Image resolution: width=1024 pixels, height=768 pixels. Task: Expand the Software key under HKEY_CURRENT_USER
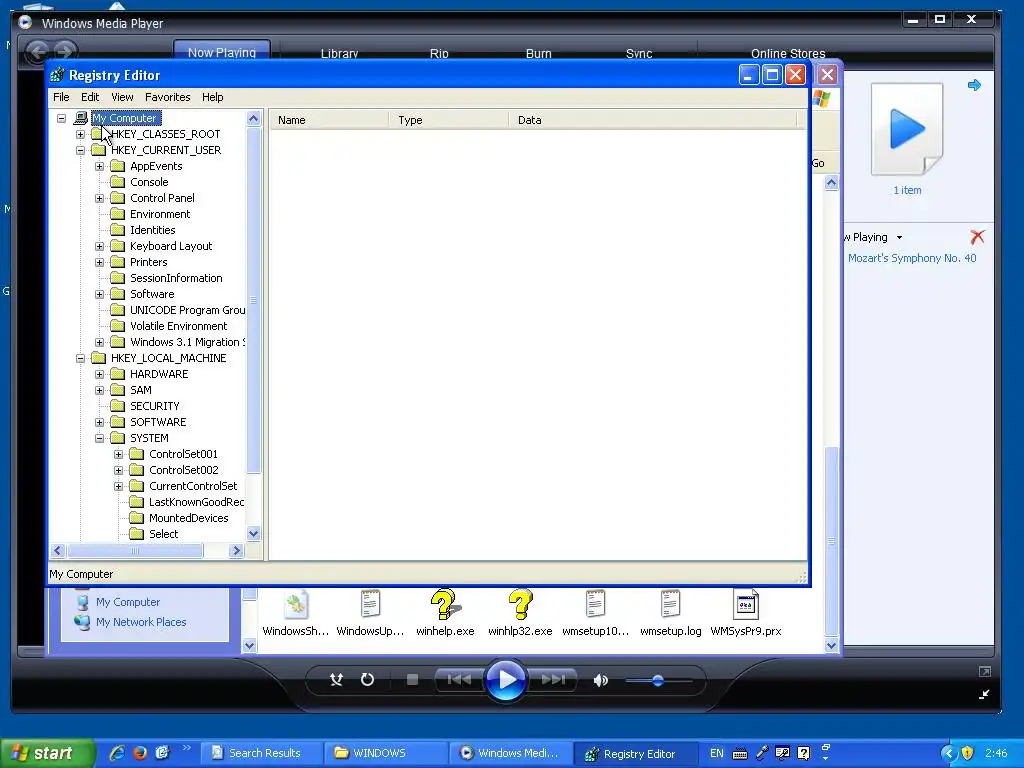click(x=99, y=295)
